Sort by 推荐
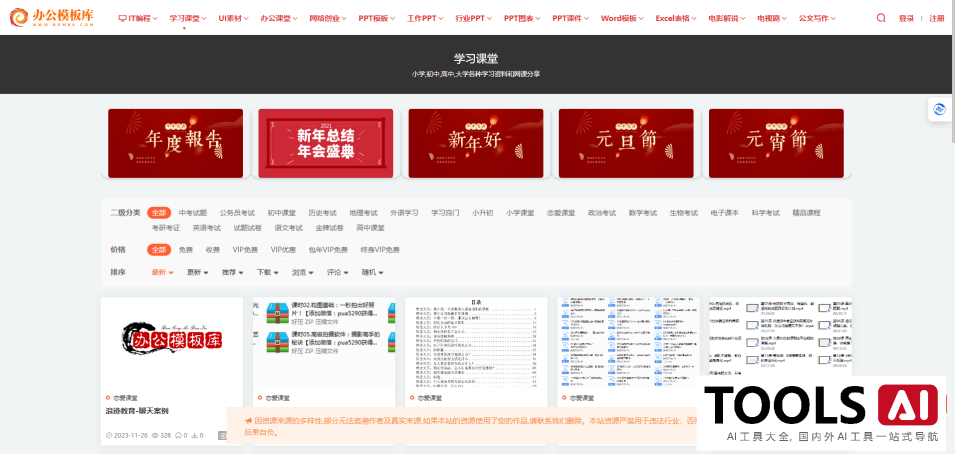The width and height of the screenshot is (955, 454). (233, 272)
